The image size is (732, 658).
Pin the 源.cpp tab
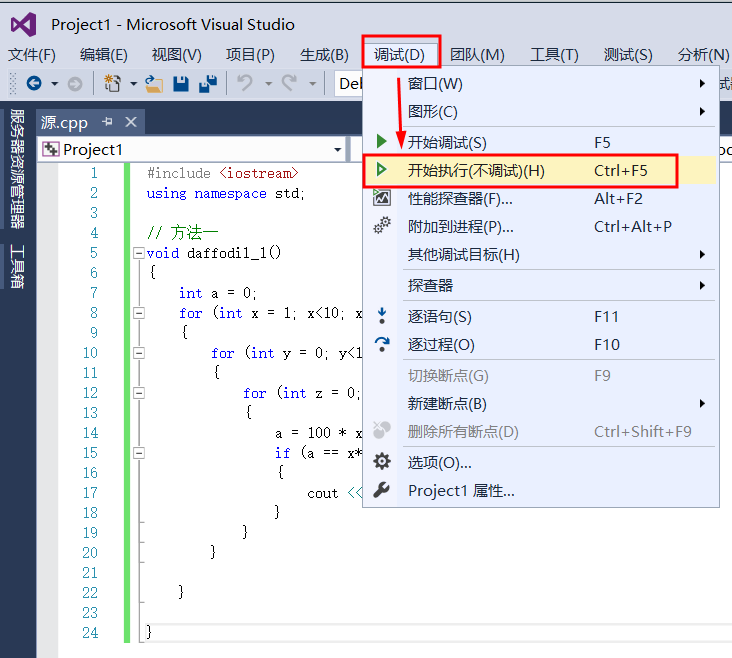point(107,122)
